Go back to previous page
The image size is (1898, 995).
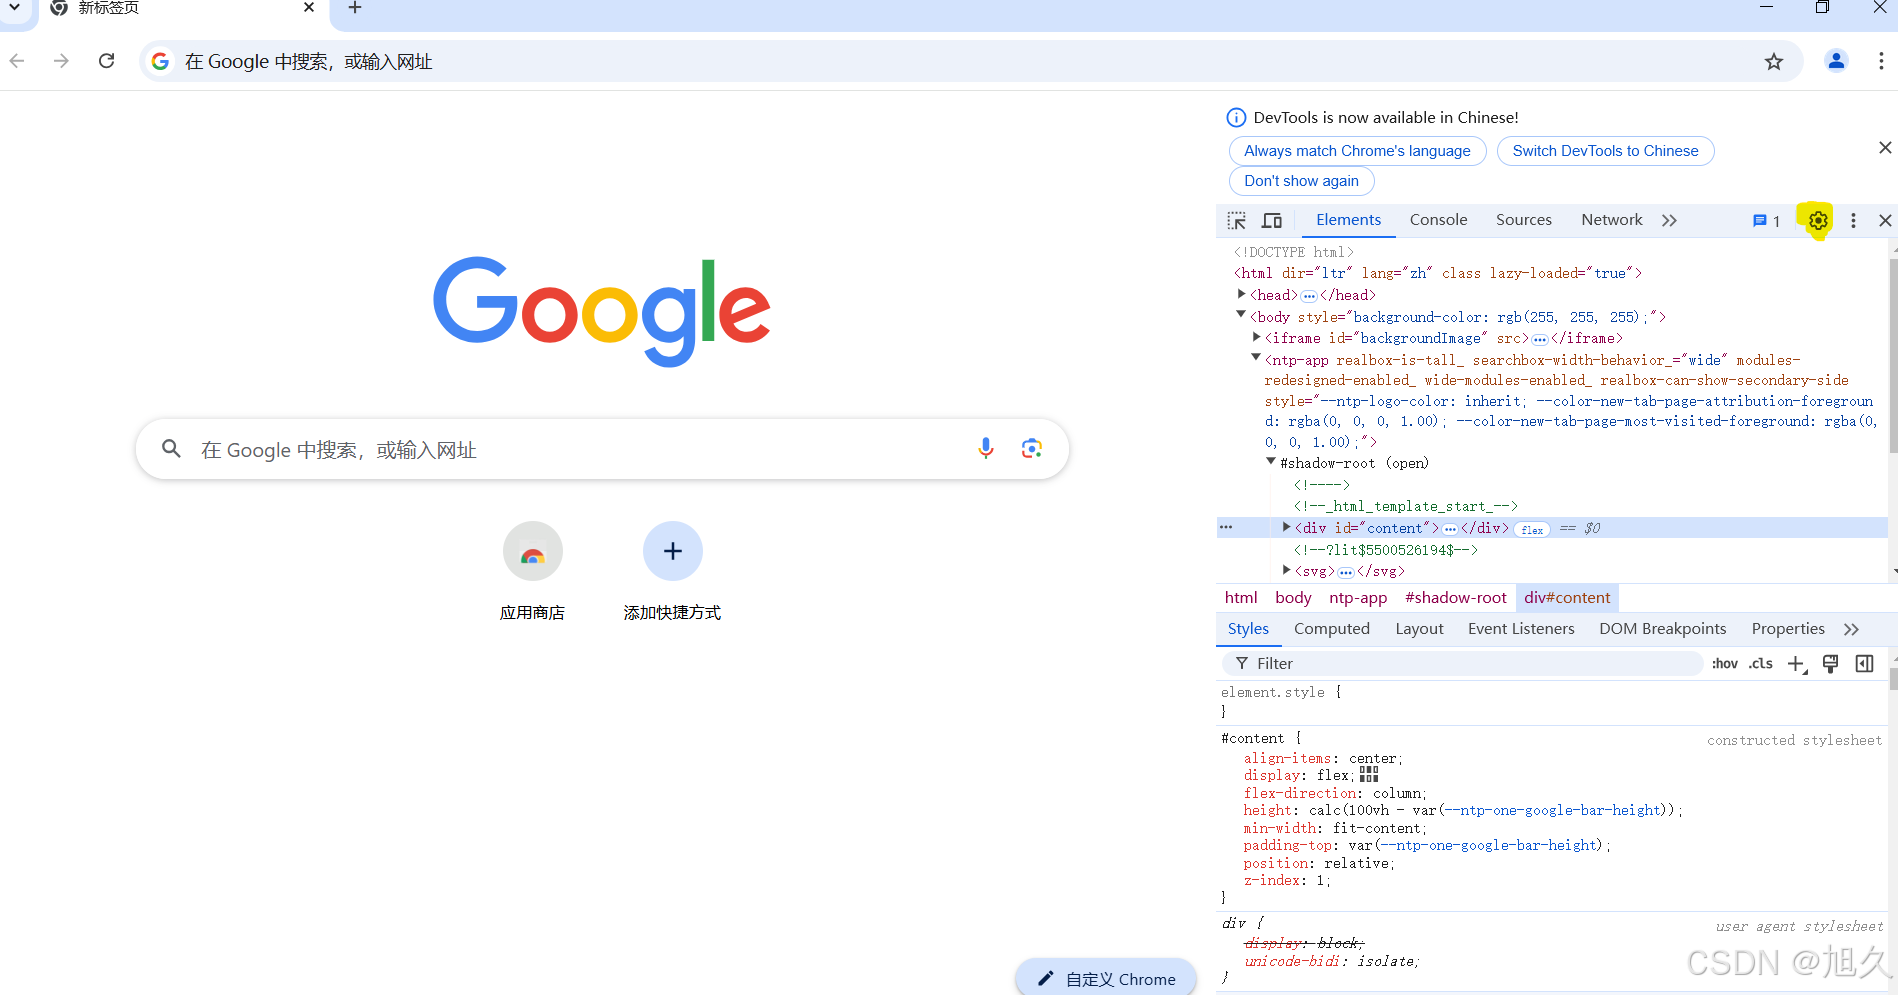[x=17, y=61]
